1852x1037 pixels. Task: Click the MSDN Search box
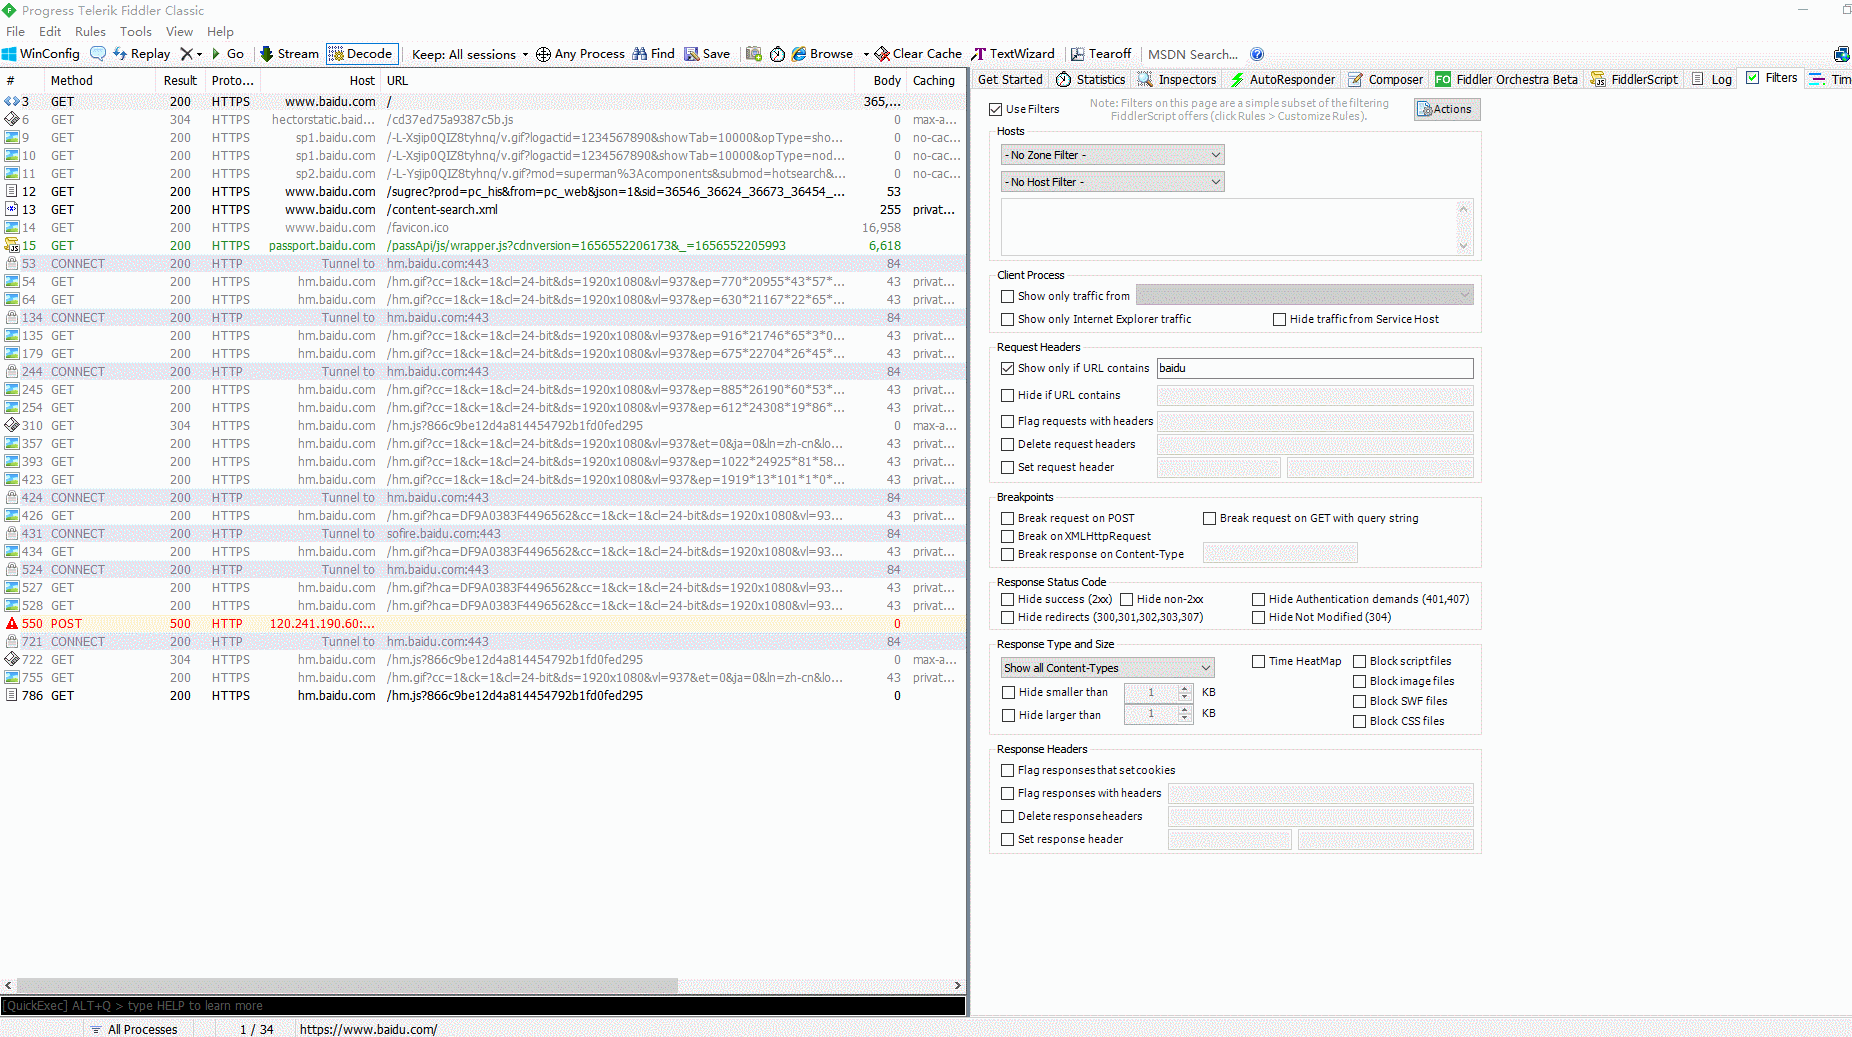[x=1192, y=54]
